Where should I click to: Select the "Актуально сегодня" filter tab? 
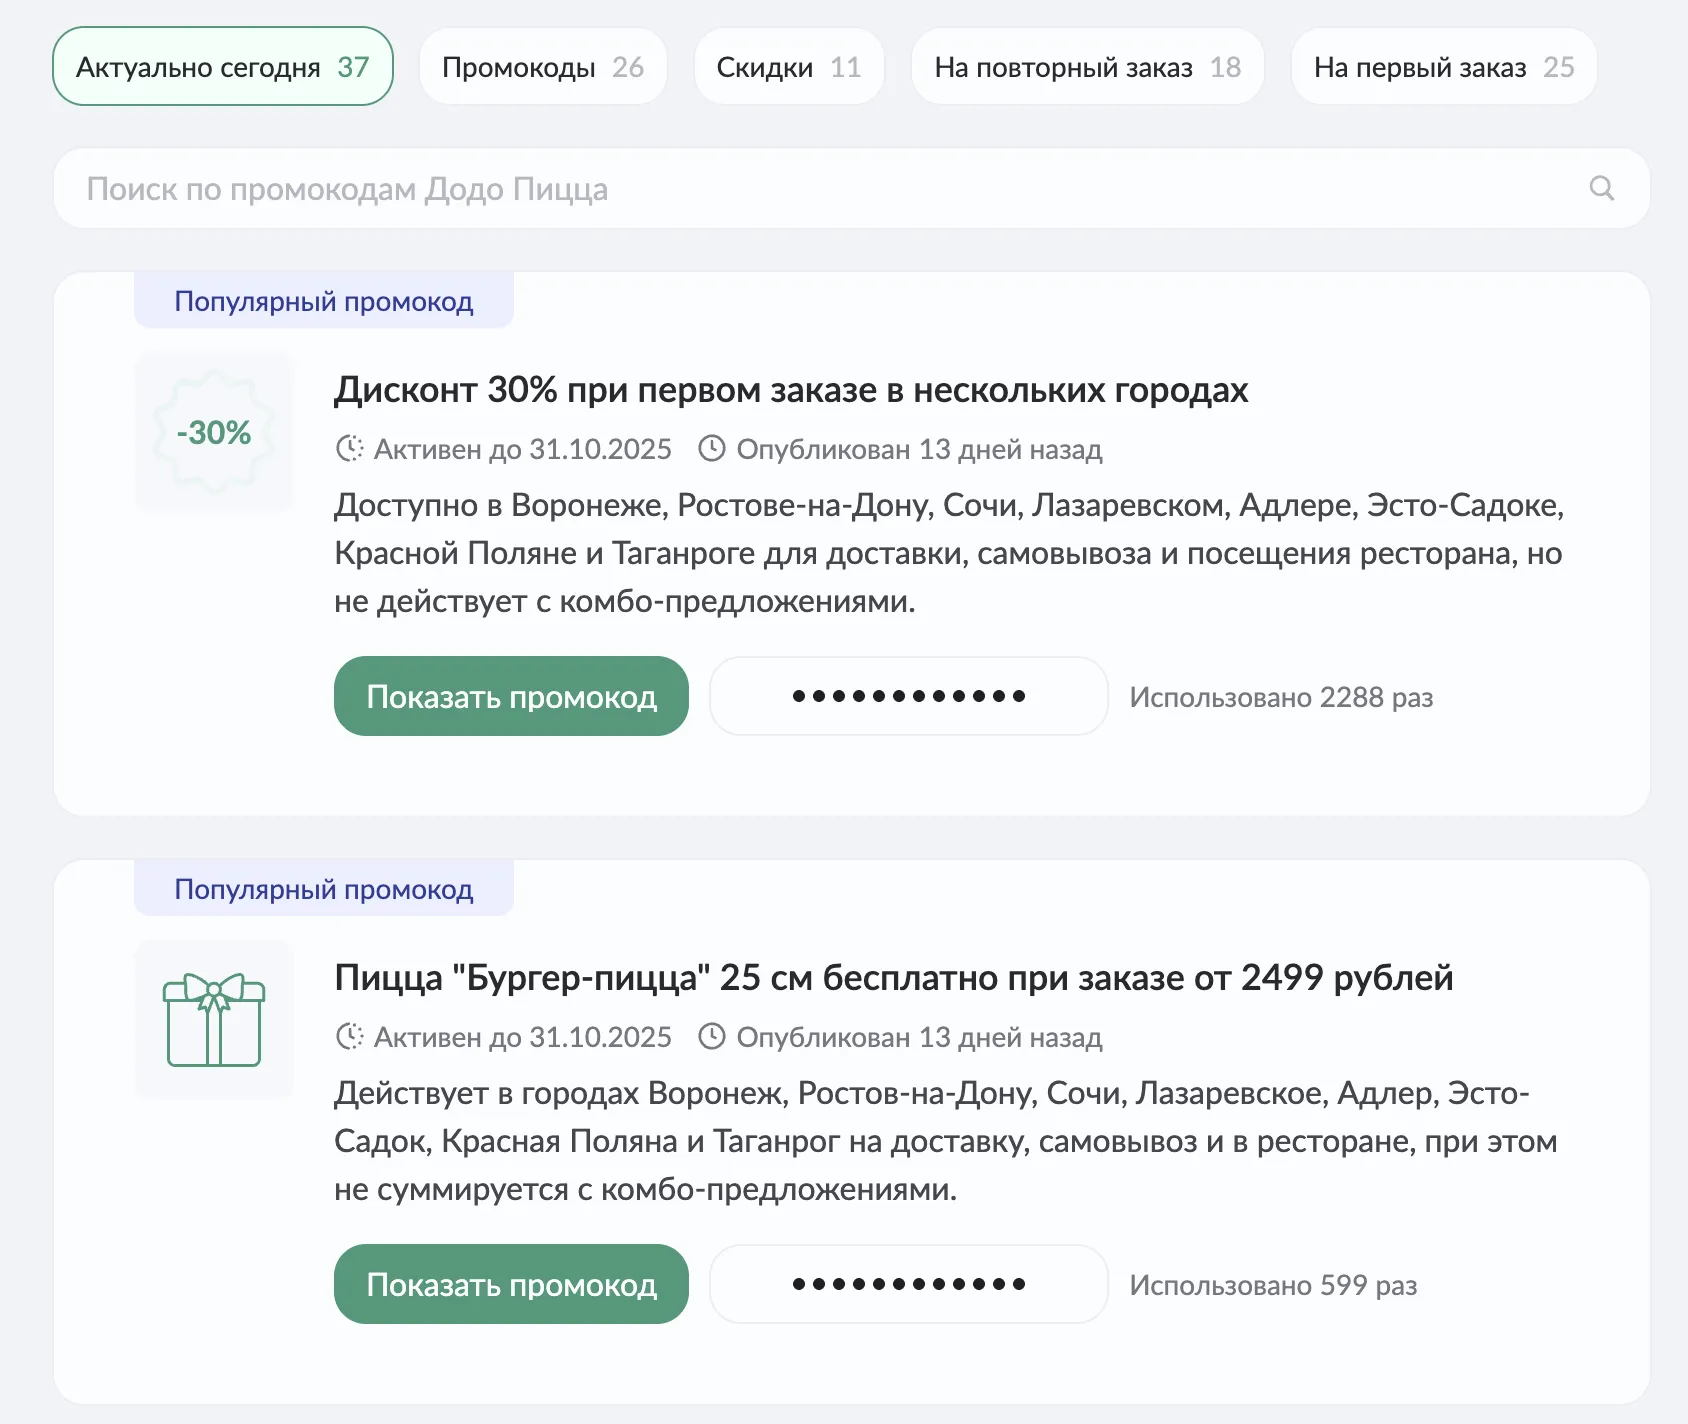pyautogui.click(x=222, y=66)
